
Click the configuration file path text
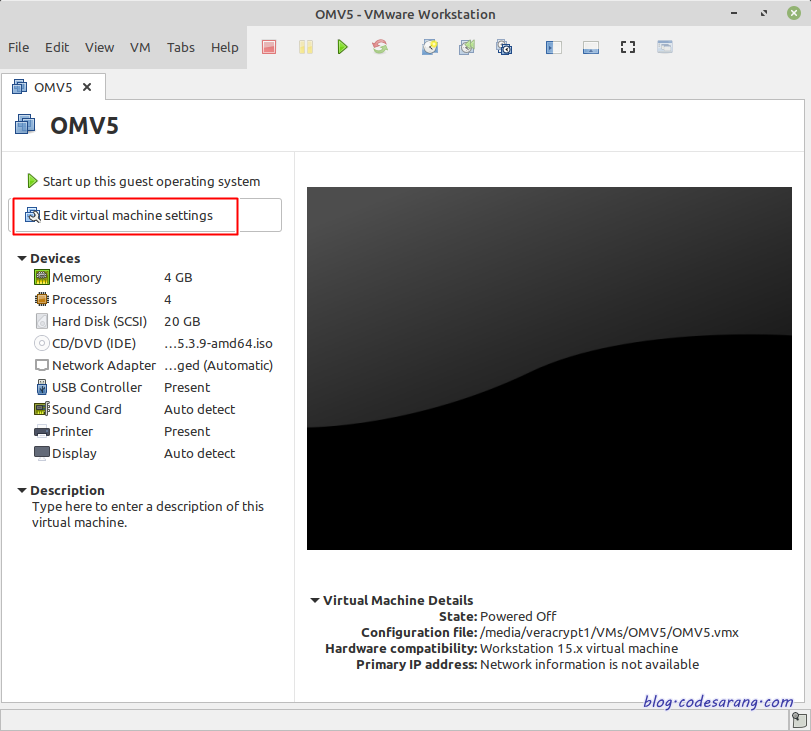pyautogui.click(x=609, y=632)
